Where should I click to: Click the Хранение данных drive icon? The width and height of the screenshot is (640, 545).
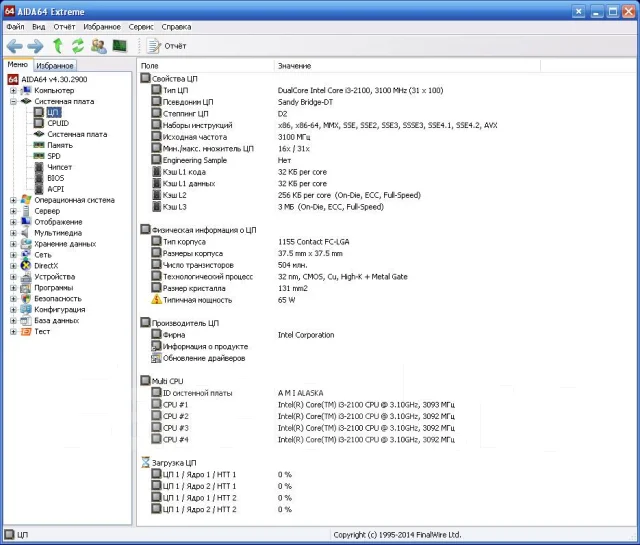coord(26,244)
